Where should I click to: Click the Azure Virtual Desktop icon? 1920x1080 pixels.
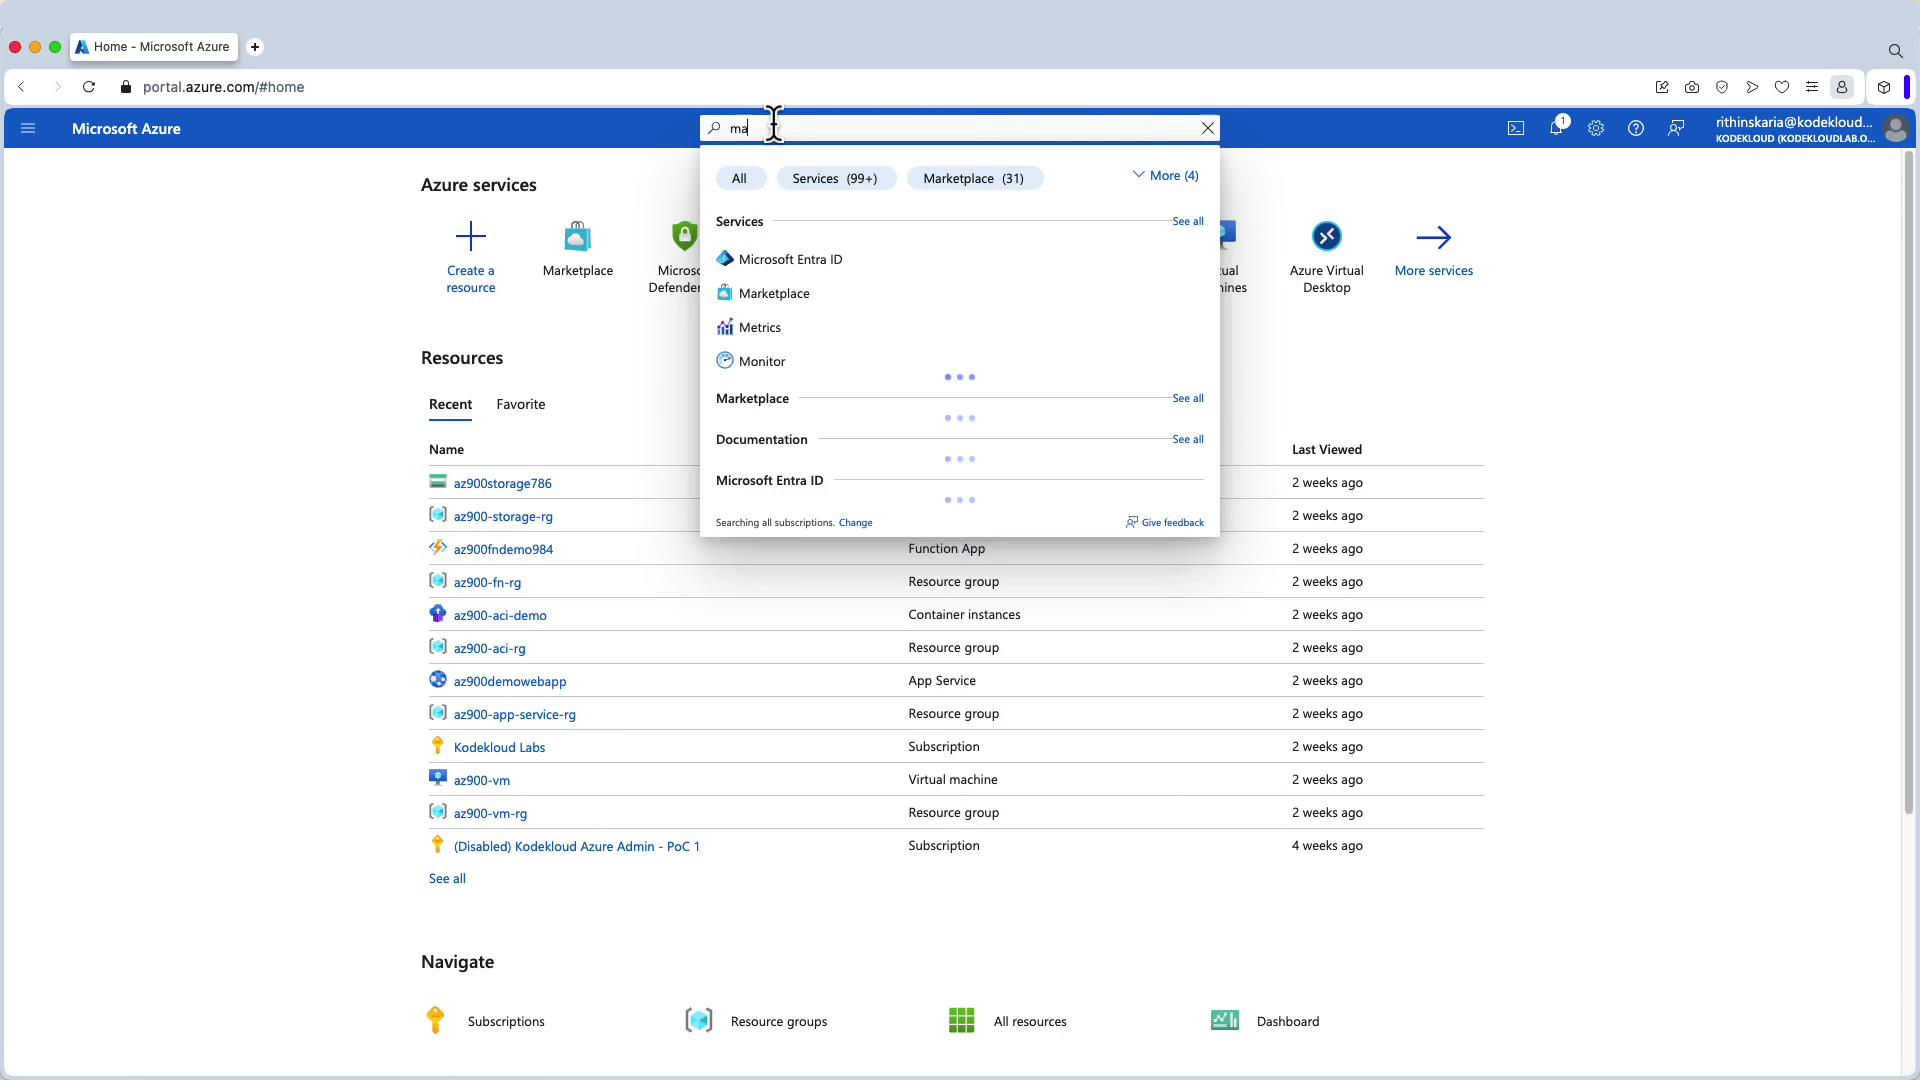click(1326, 237)
